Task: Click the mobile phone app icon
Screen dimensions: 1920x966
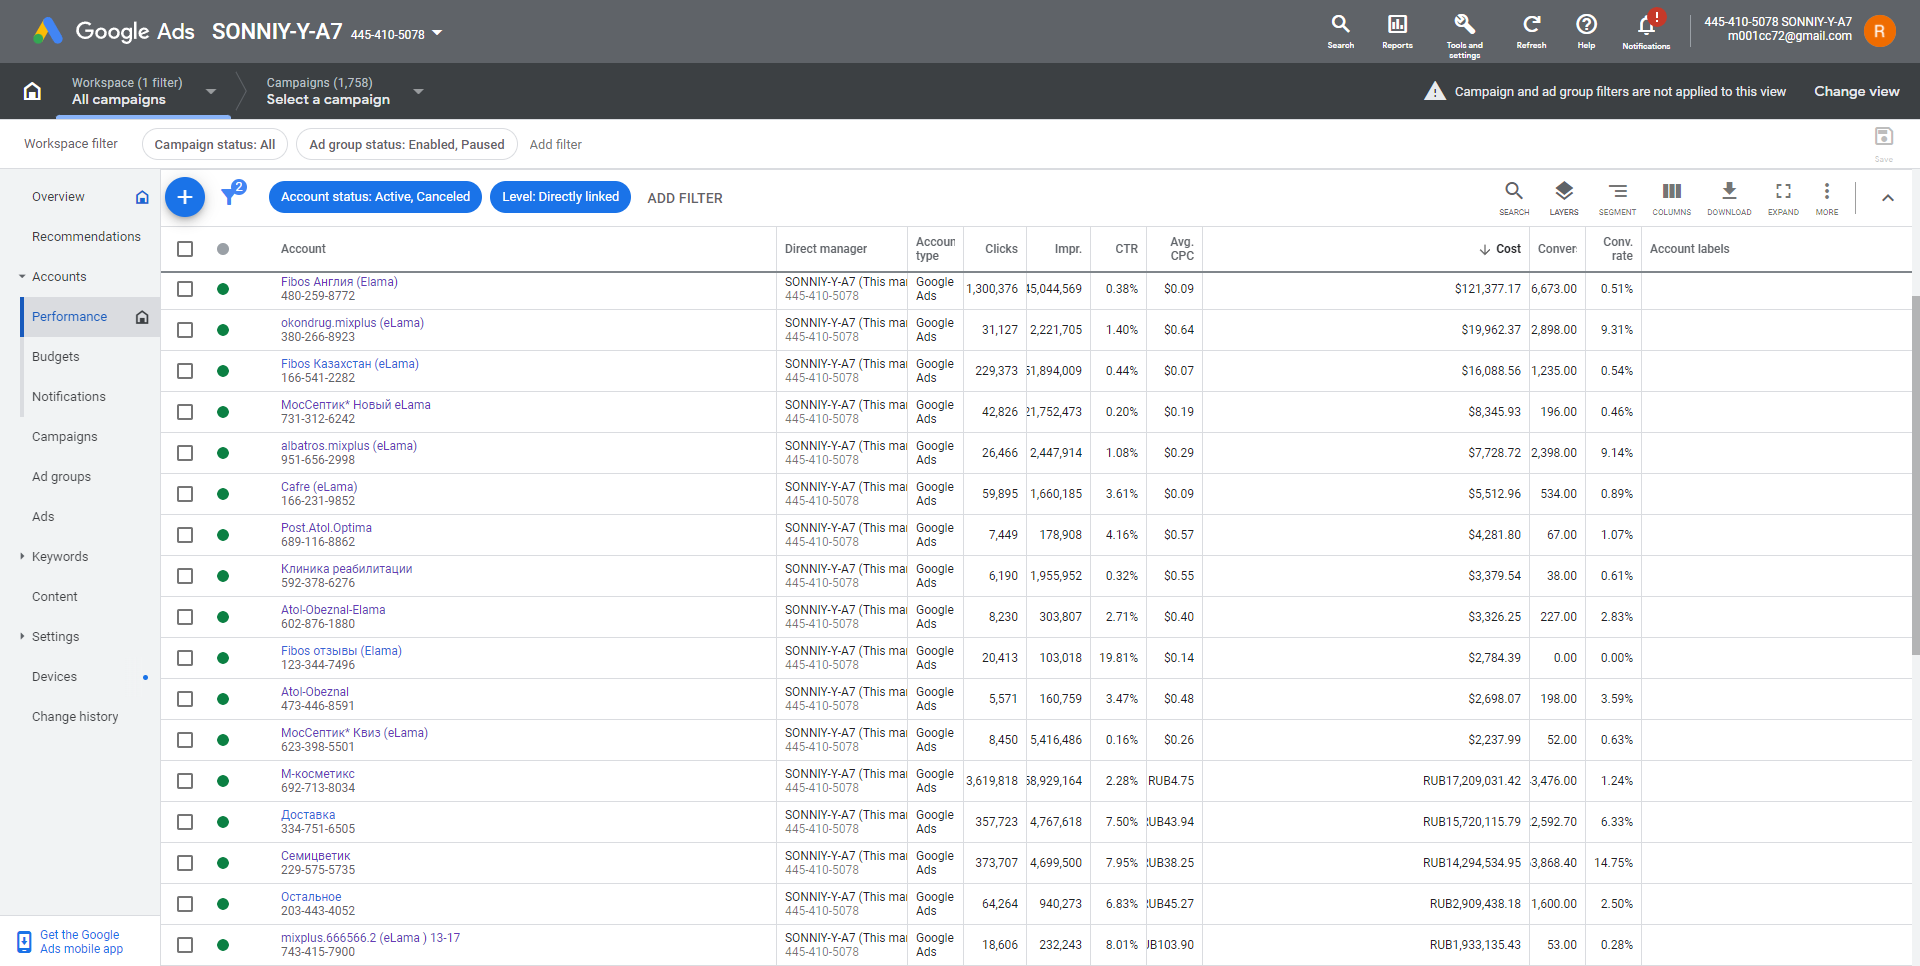Action: 24,942
